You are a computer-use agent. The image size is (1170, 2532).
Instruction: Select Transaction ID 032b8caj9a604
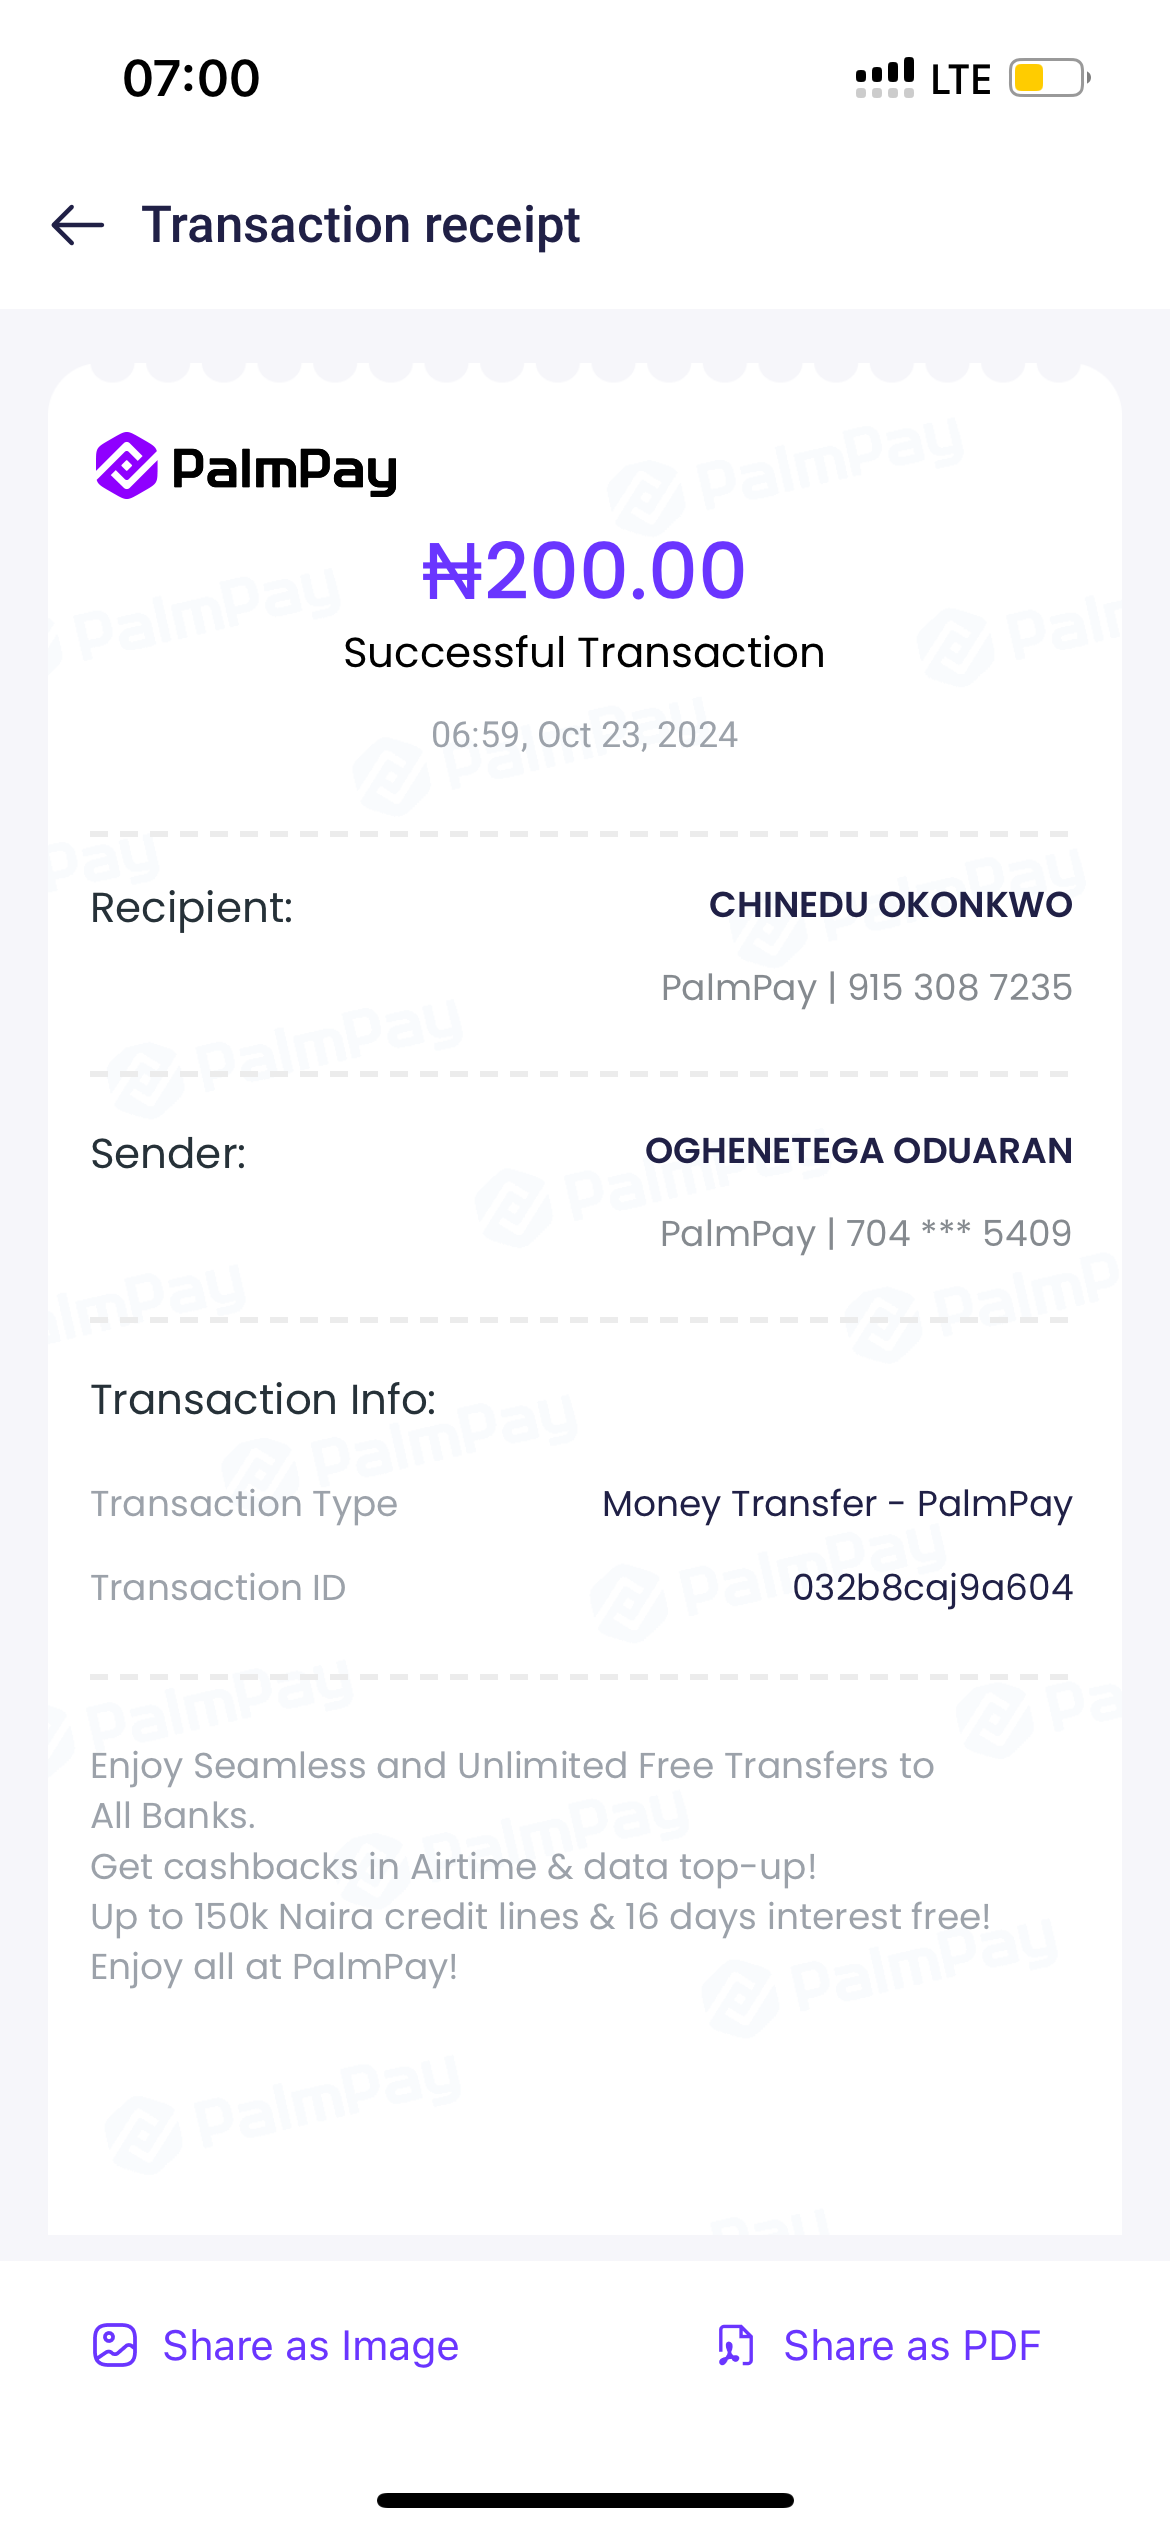click(932, 1588)
